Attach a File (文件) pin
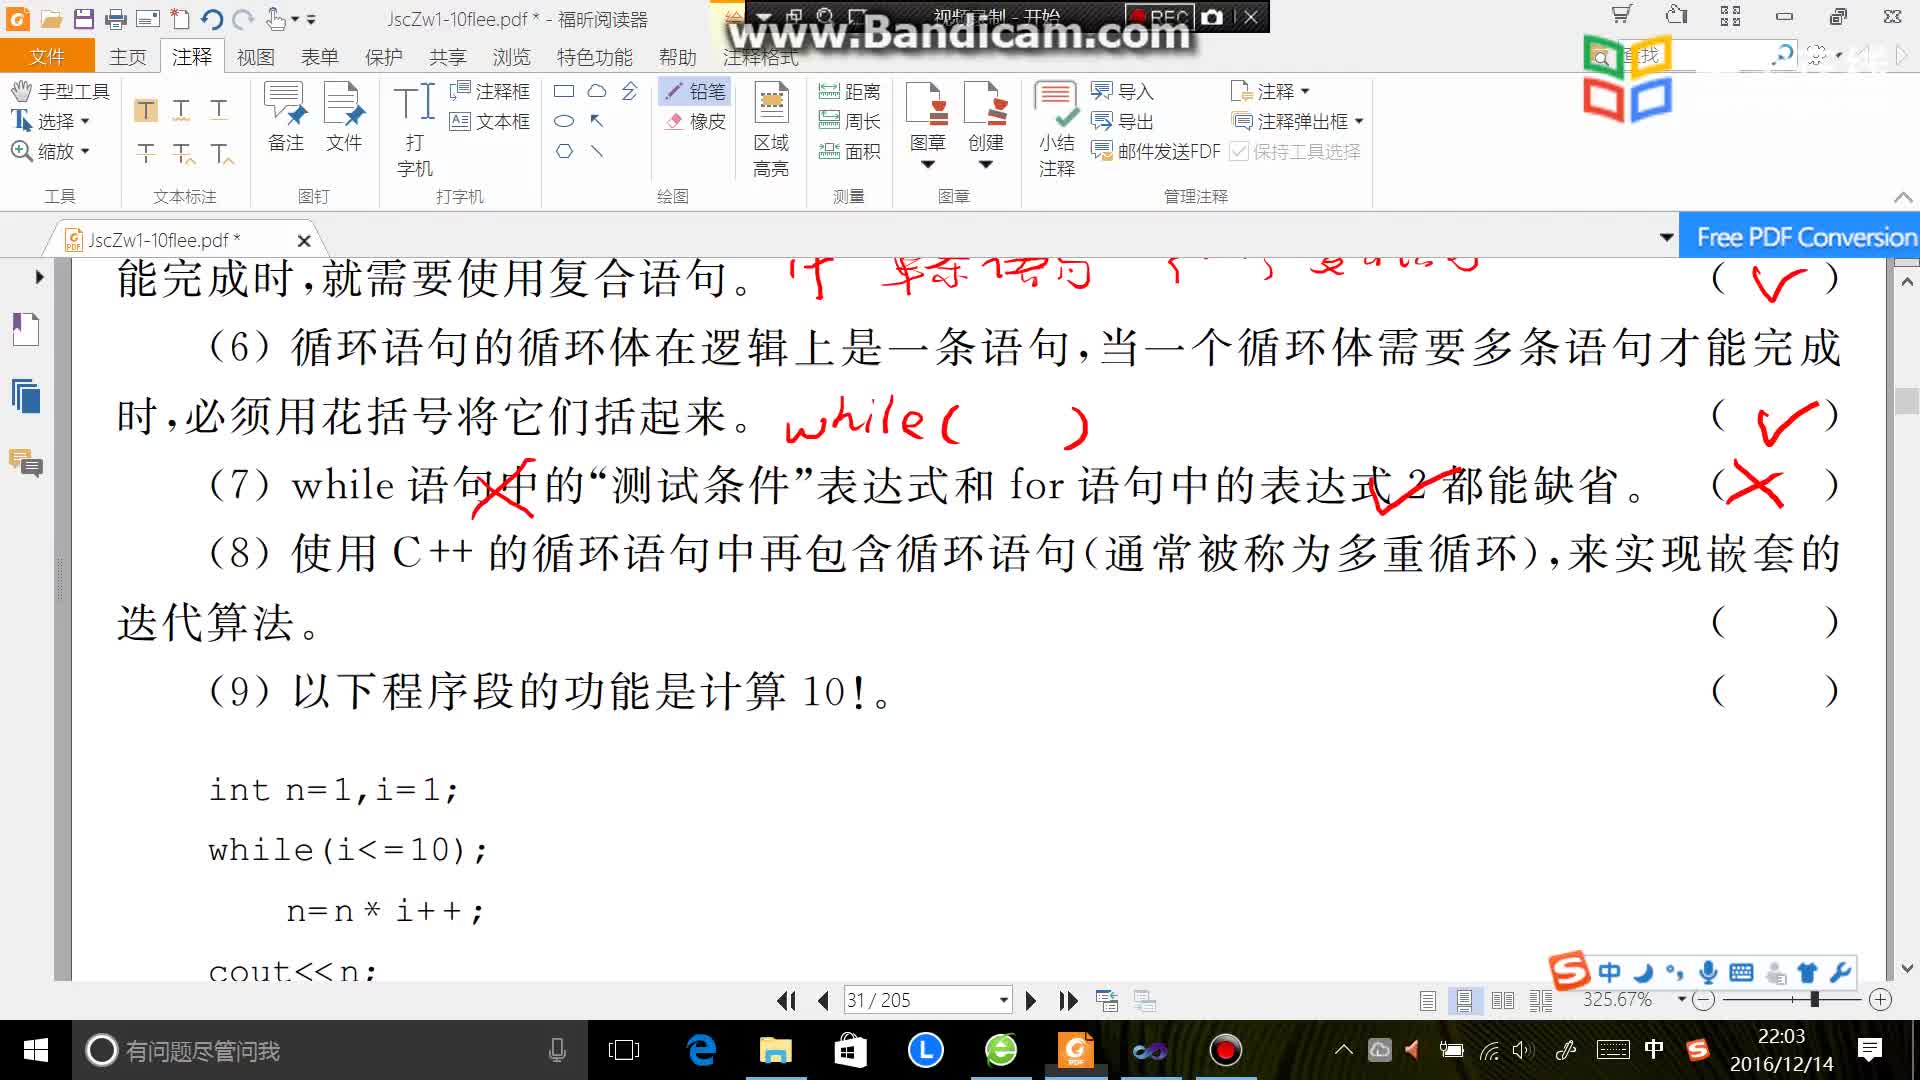The image size is (1920, 1080). [344, 118]
